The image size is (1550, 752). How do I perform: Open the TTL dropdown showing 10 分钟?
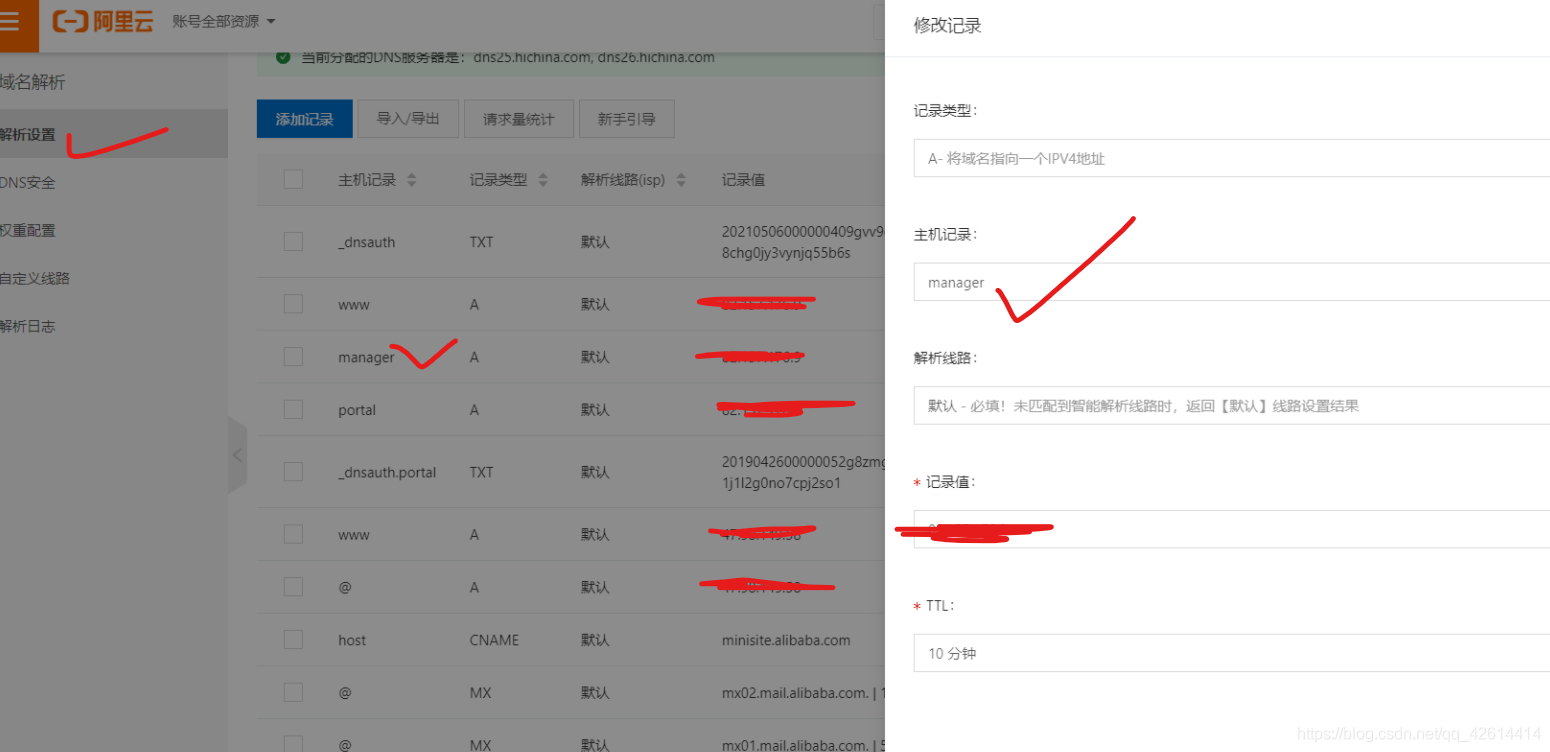[x=1231, y=653]
